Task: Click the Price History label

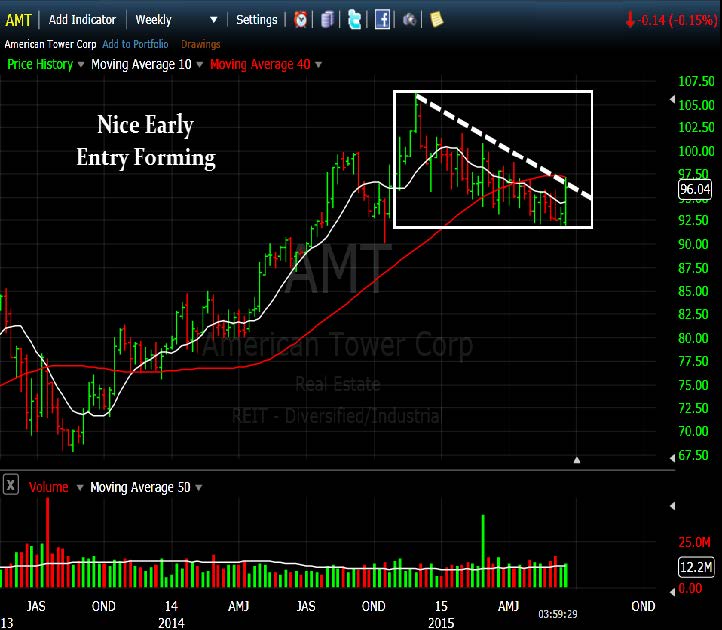Action: [x=40, y=64]
